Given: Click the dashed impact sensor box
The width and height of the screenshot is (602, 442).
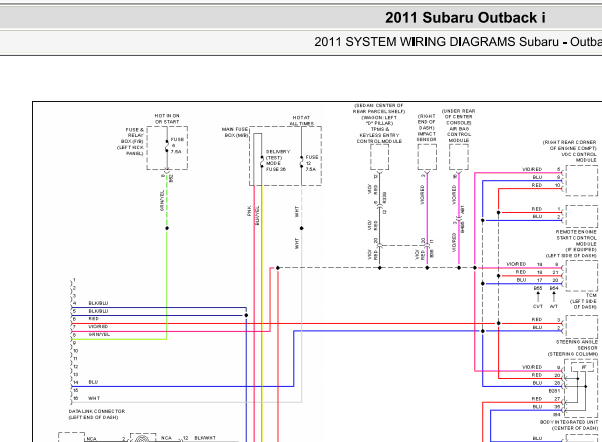Looking at the screenshot, I should pos(427,157).
